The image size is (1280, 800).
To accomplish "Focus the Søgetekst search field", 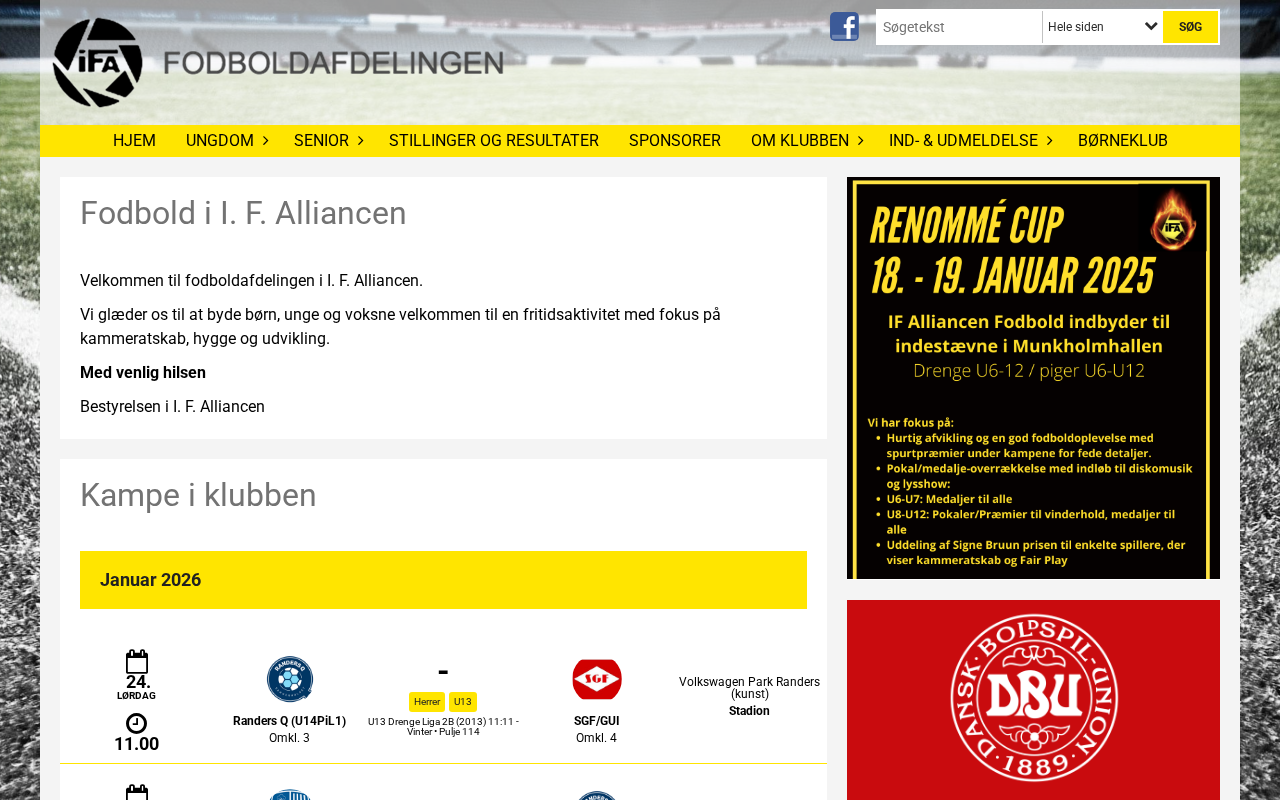I will pos(960,27).
